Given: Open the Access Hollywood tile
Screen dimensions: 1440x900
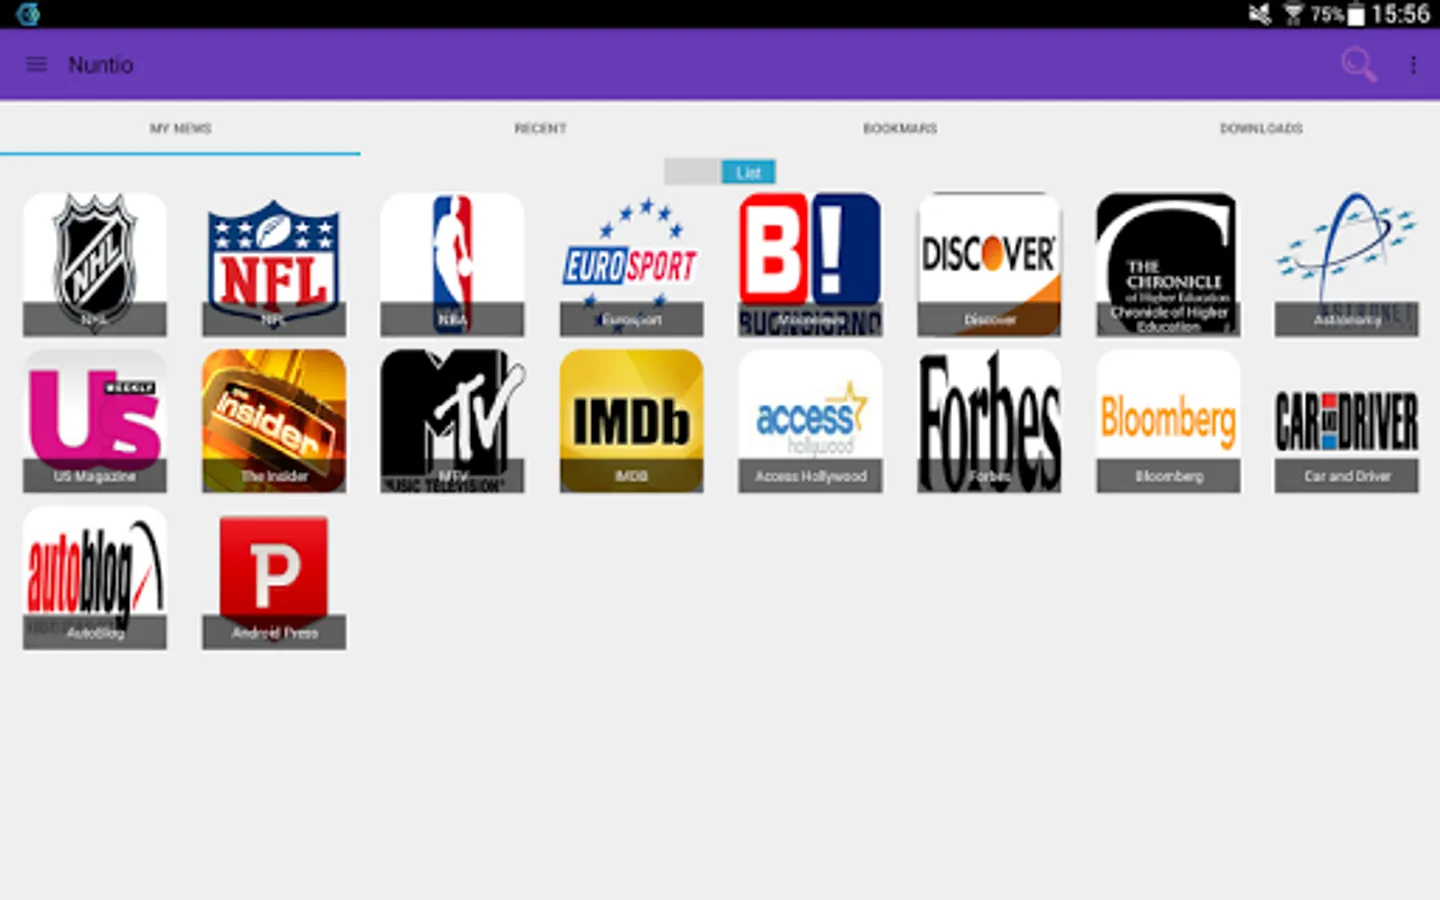Looking at the screenshot, I should [810, 421].
